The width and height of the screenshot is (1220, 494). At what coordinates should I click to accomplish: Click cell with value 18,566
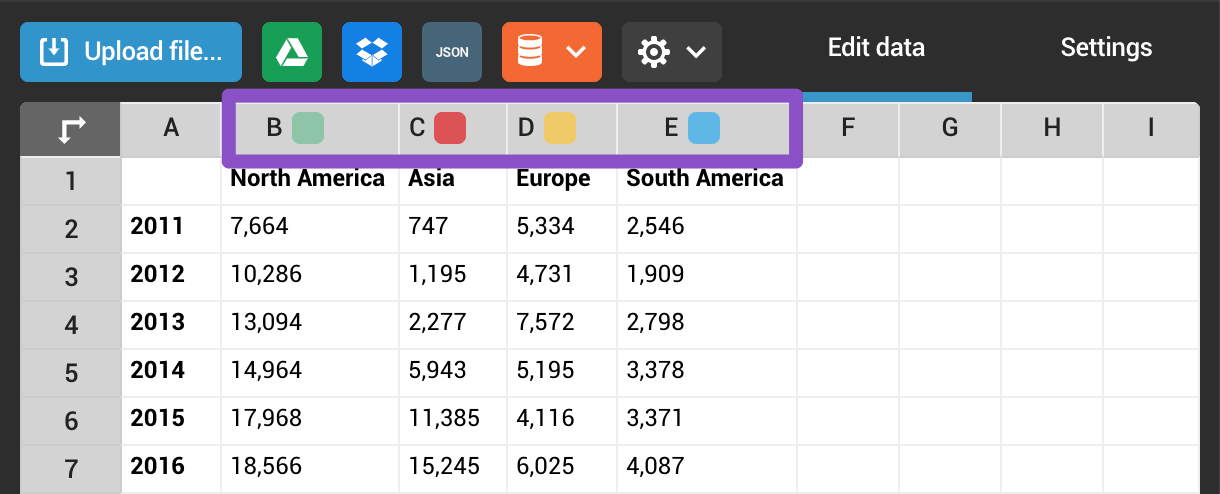pyautogui.click(x=310, y=469)
